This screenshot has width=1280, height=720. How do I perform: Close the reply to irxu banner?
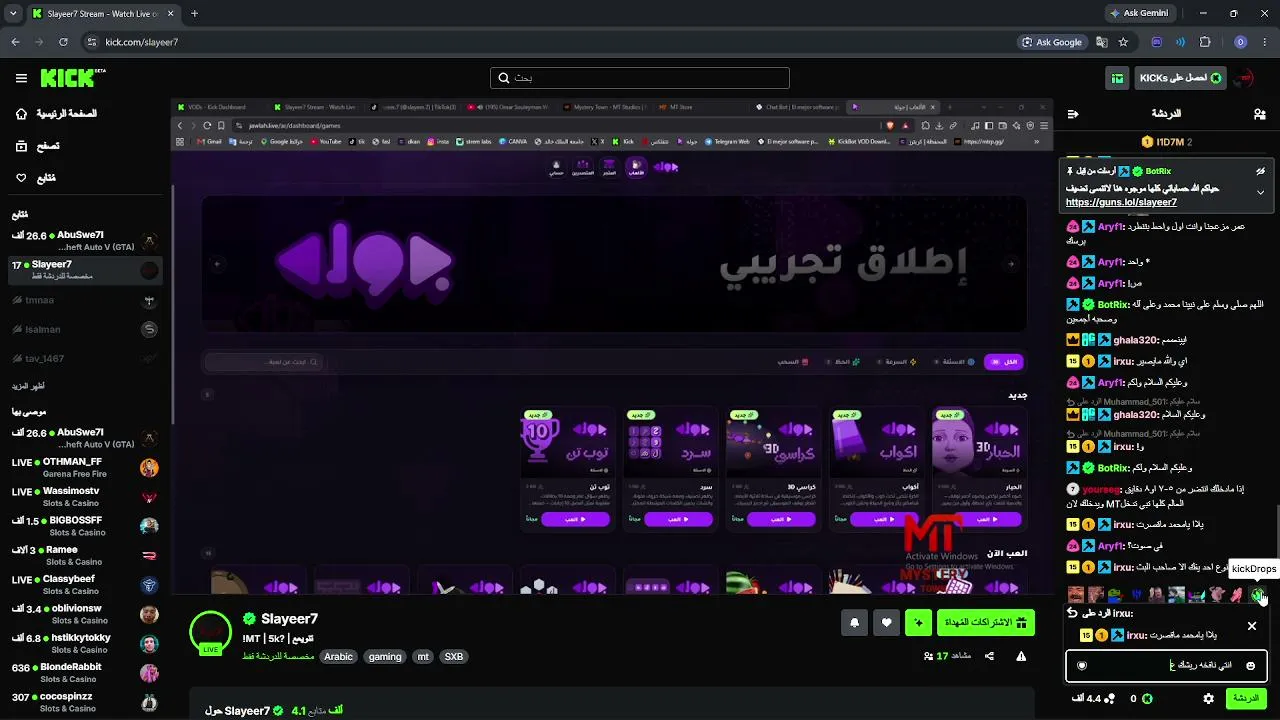[x=1251, y=626]
